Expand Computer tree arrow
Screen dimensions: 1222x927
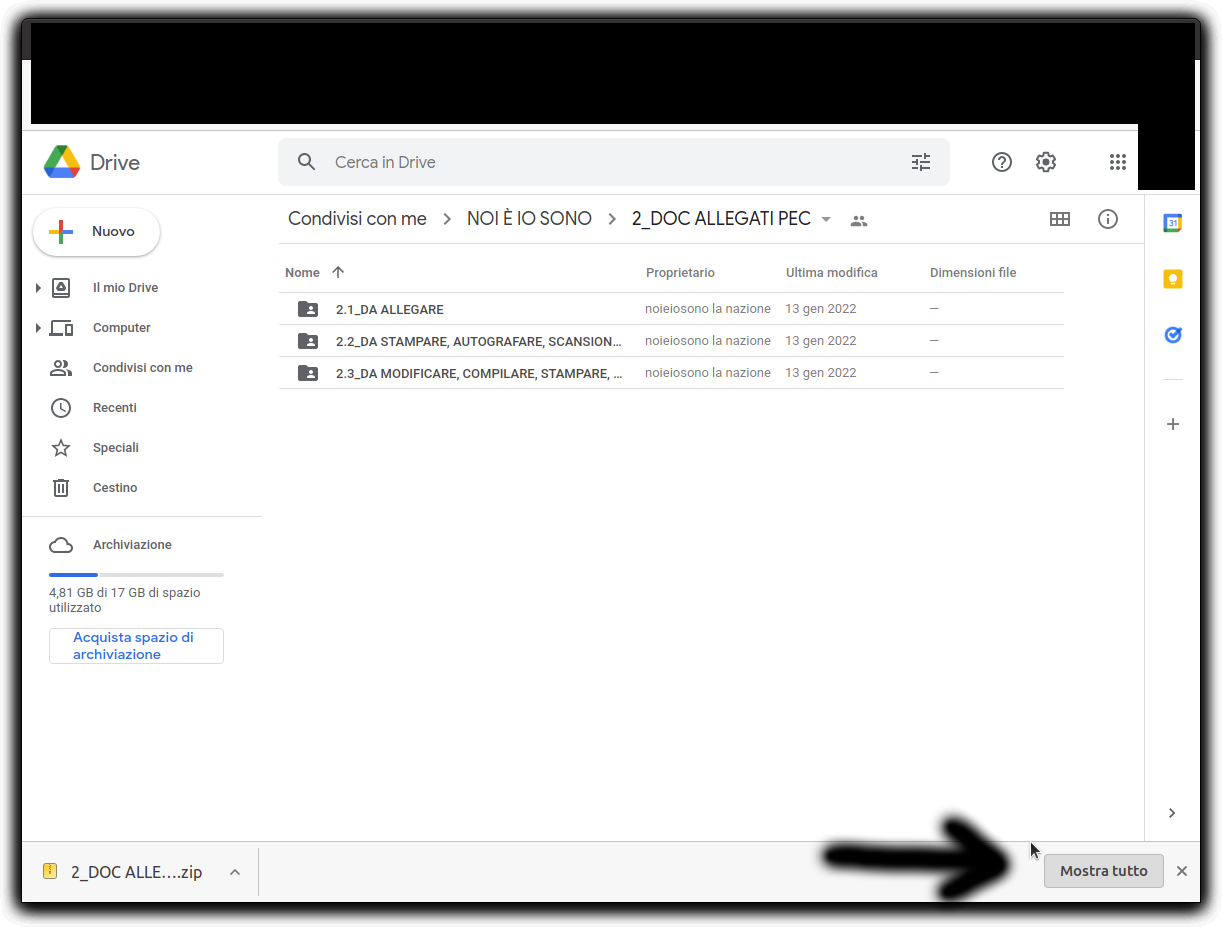tap(38, 328)
